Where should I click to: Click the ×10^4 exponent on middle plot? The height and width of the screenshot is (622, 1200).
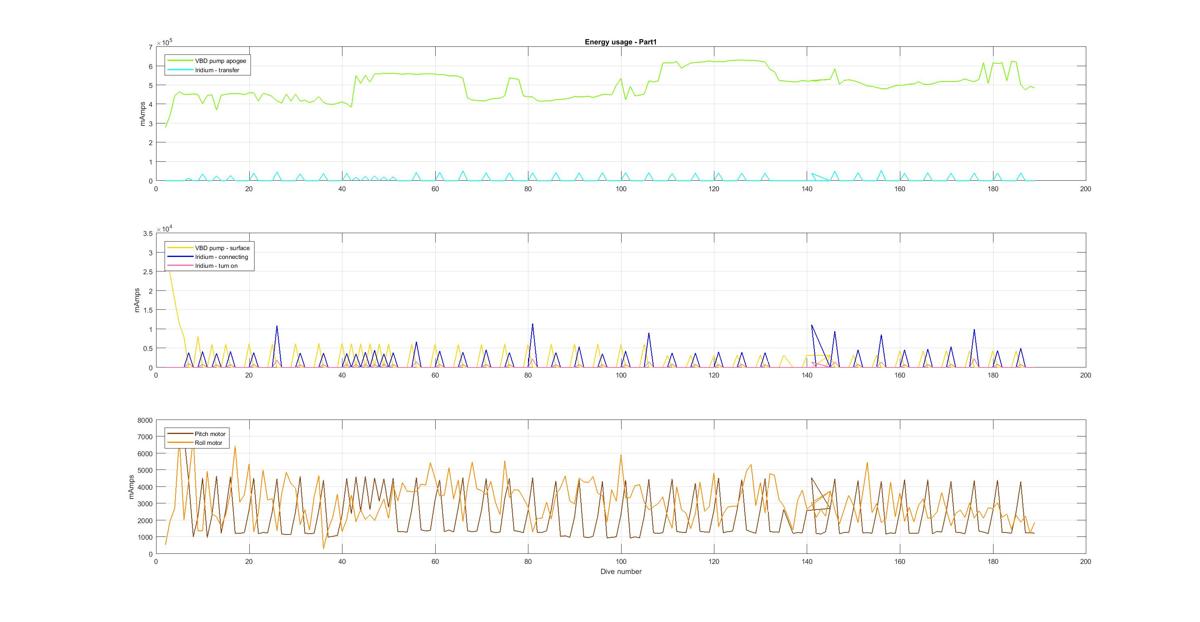coord(165,228)
